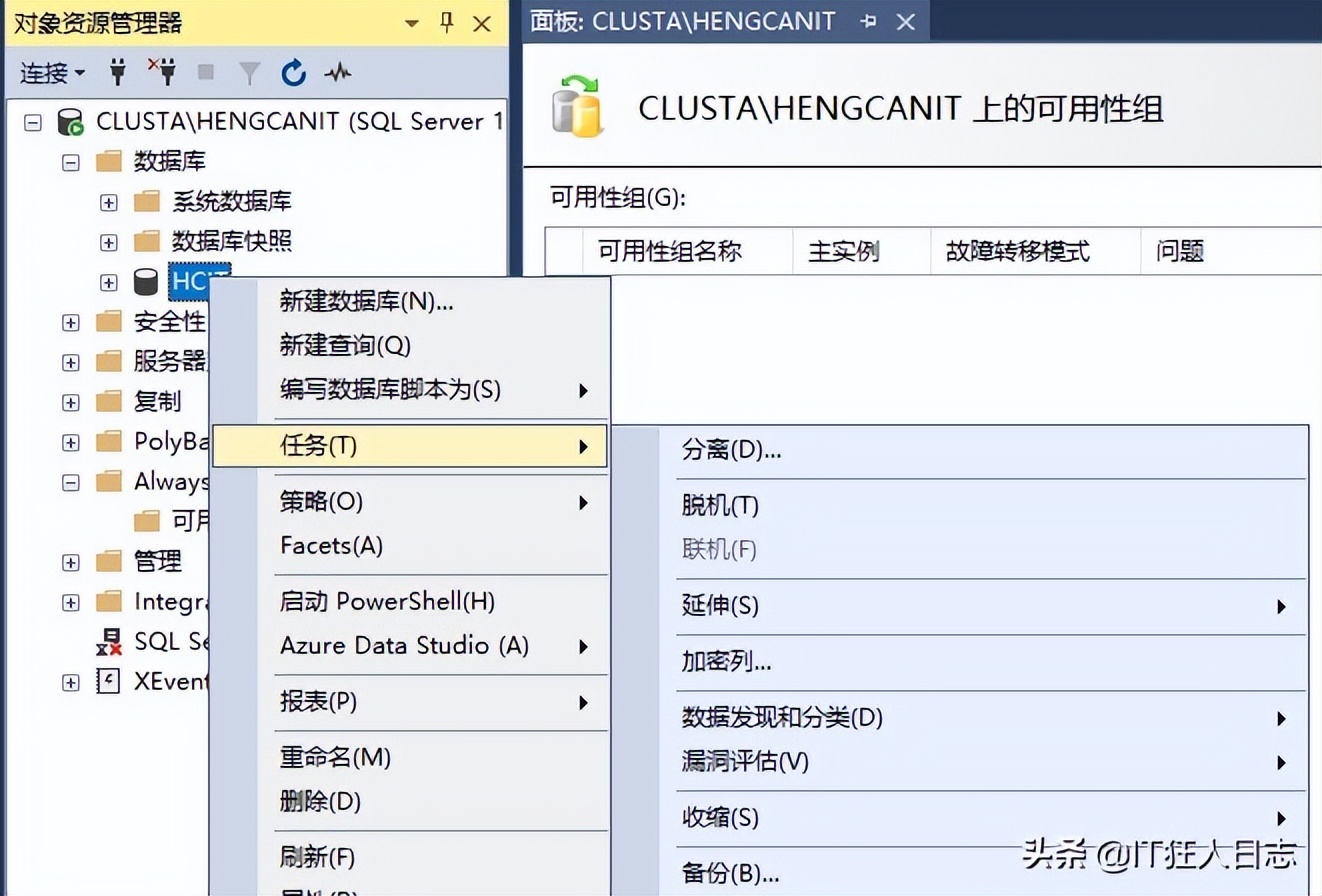Sort by 故障转移模式 column header
Screen dimensions: 1322x896
point(1035,250)
